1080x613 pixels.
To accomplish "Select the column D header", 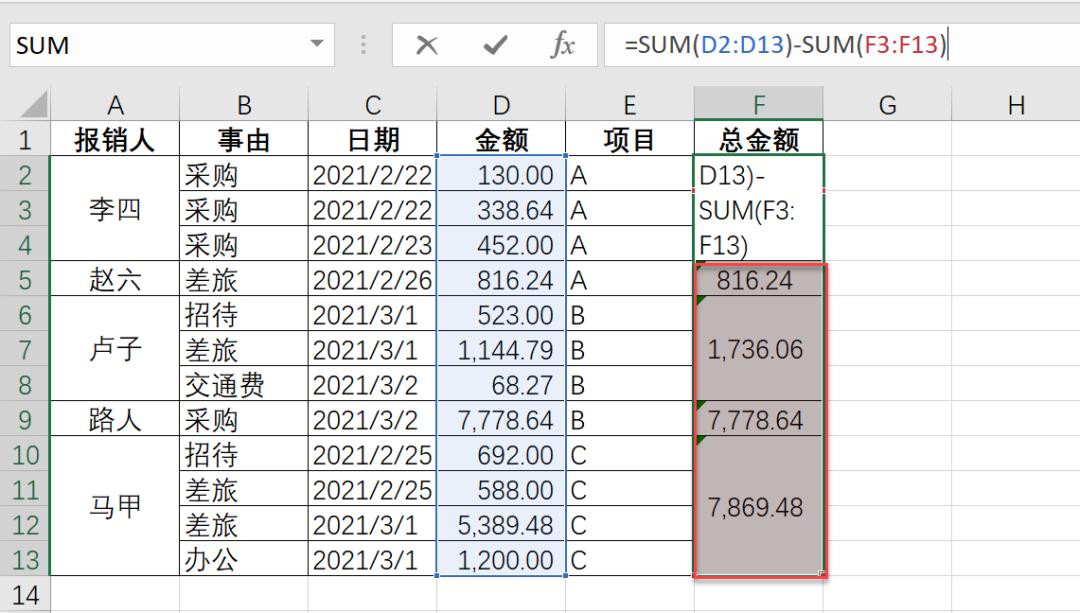I will tap(501, 103).
